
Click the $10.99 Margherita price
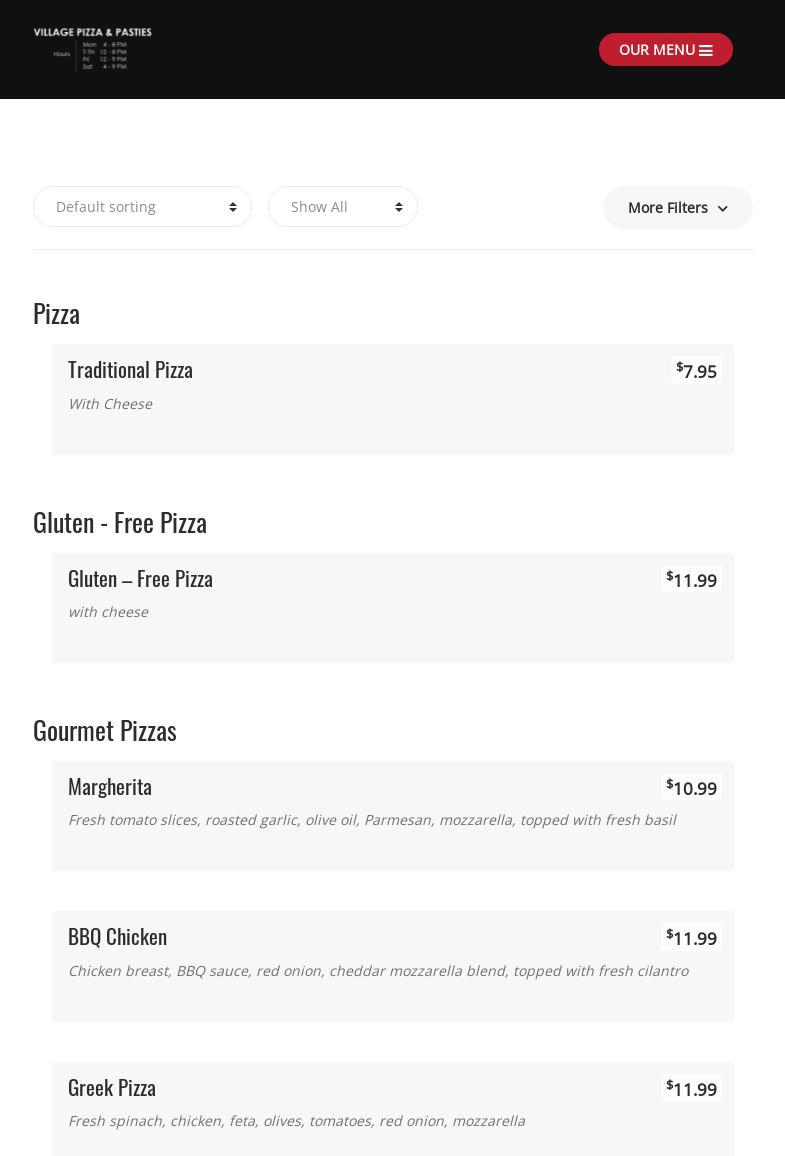[691, 788]
